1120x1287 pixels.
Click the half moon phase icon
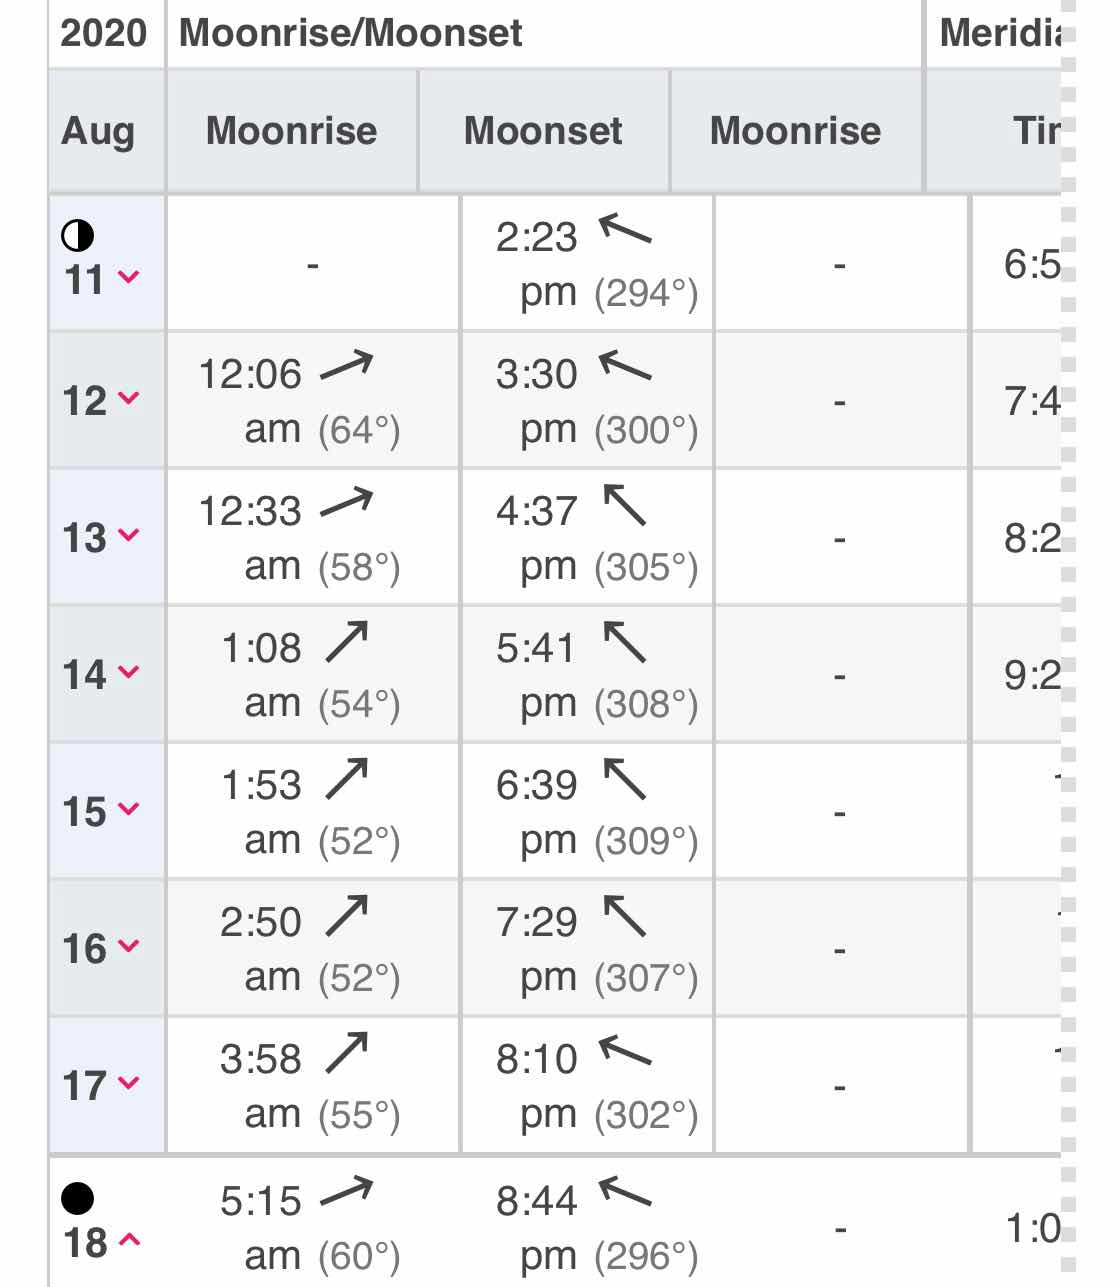(x=78, y=236)
